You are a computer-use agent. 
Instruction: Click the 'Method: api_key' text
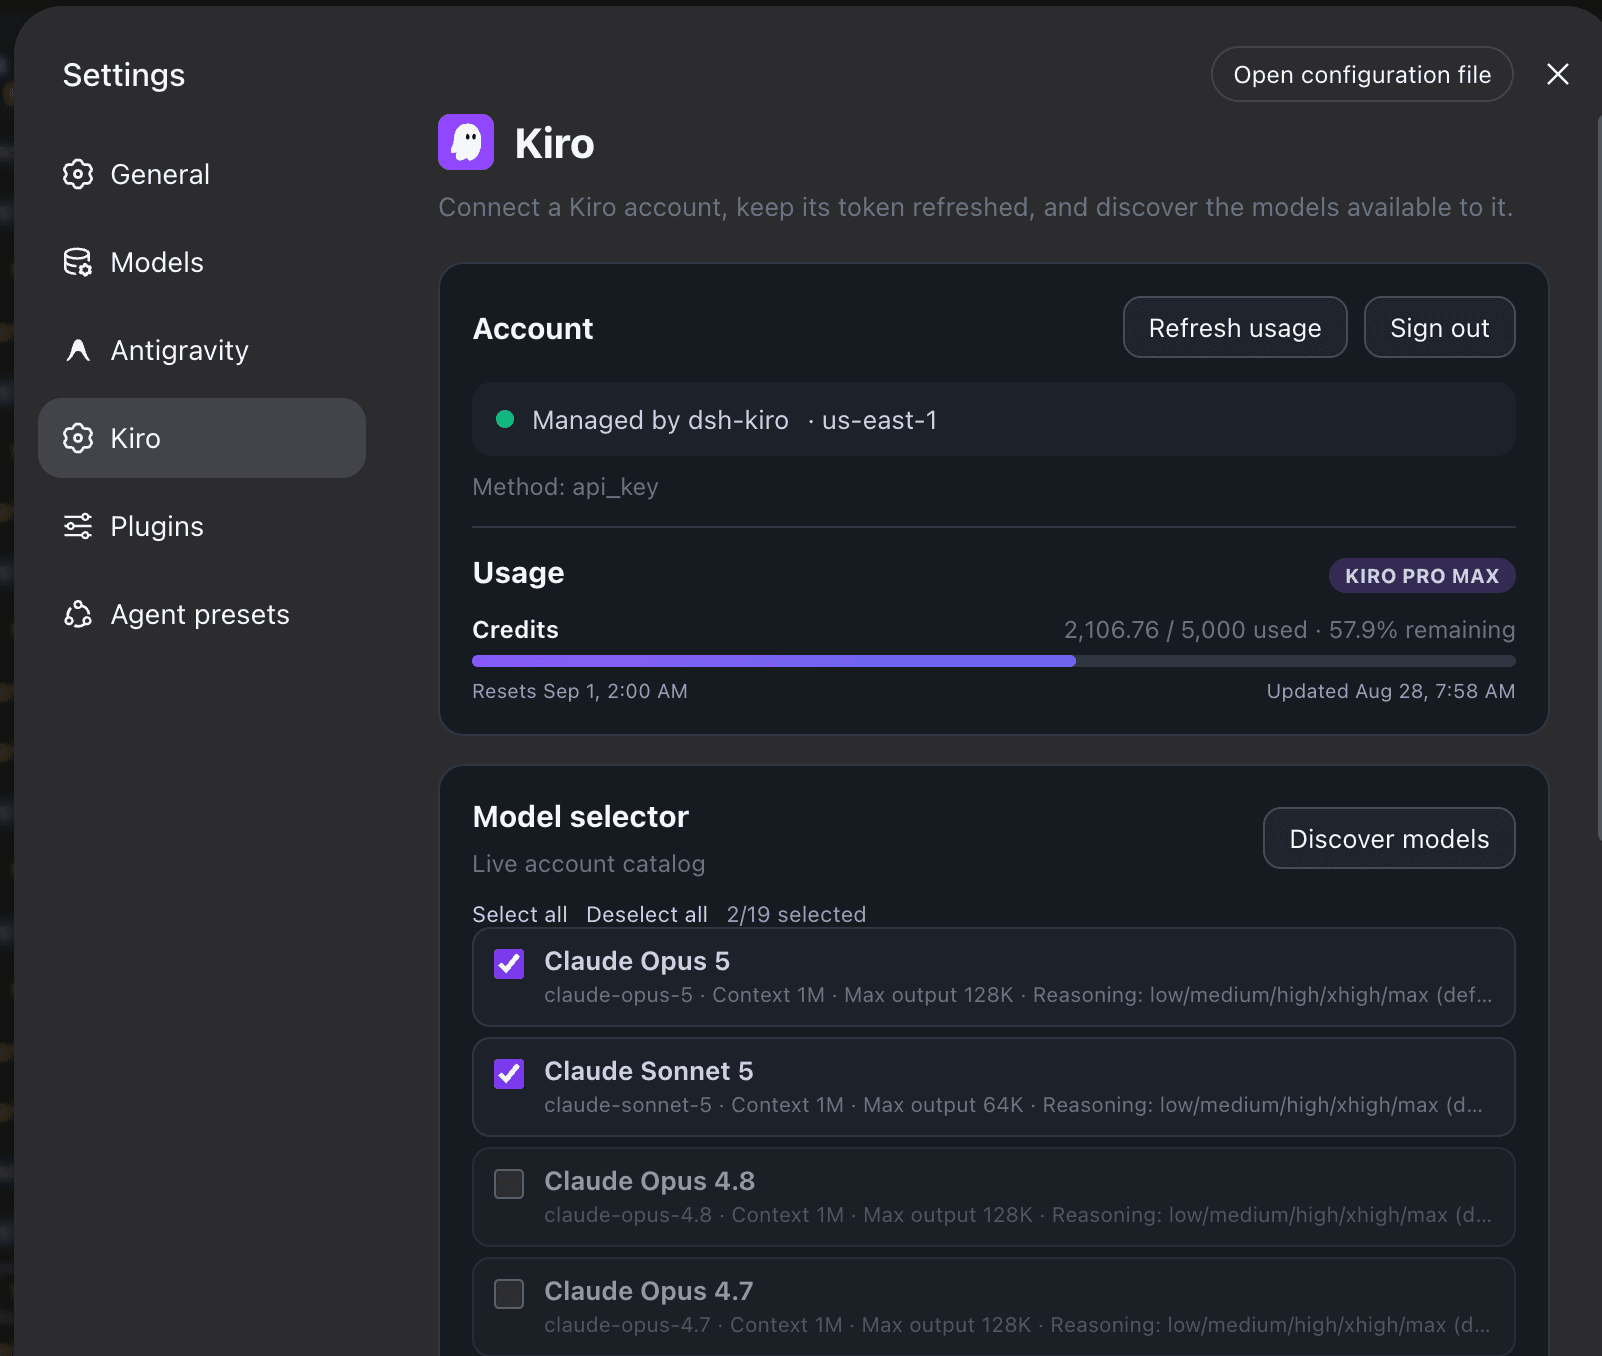coord(565,487)
